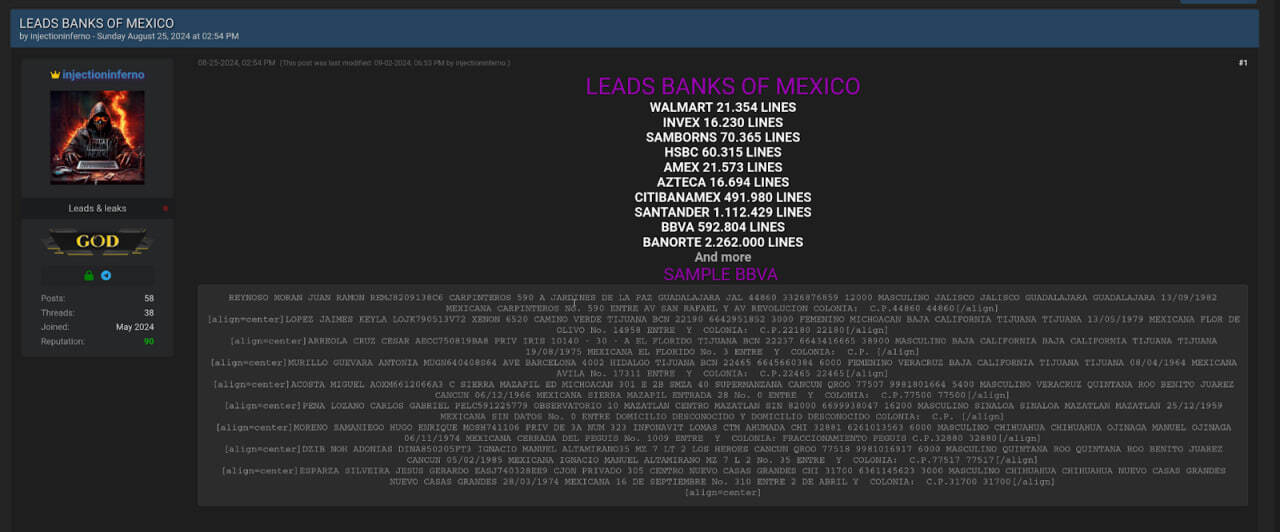Click the last modified notice text
This screenshot has width=1280, height=532.
click(x=395, y=63)
